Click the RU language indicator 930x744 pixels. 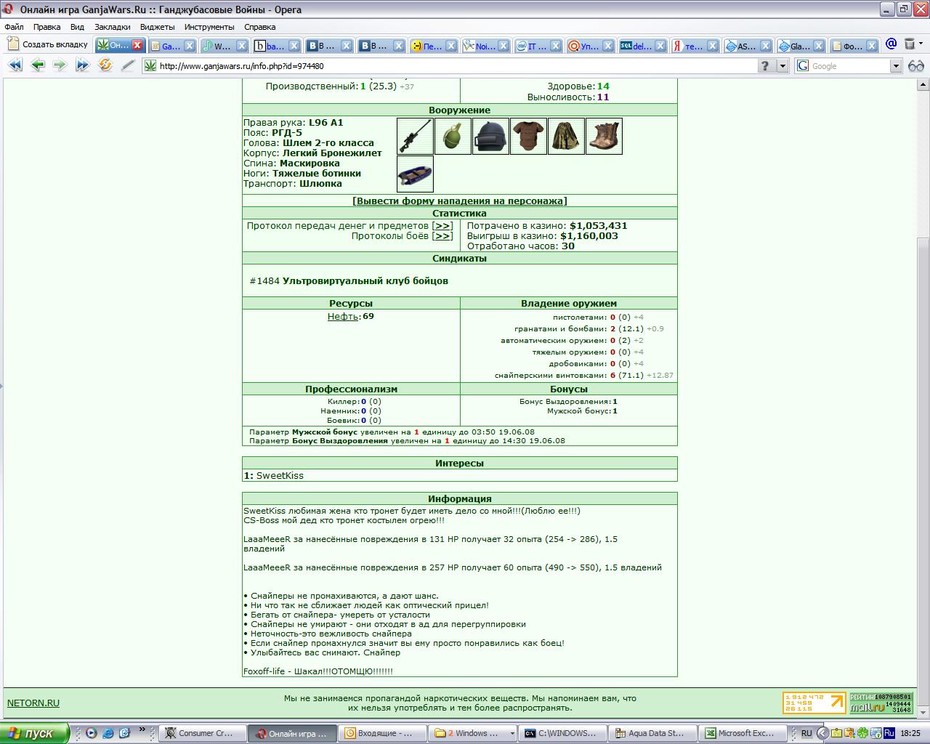coord(806,733)
